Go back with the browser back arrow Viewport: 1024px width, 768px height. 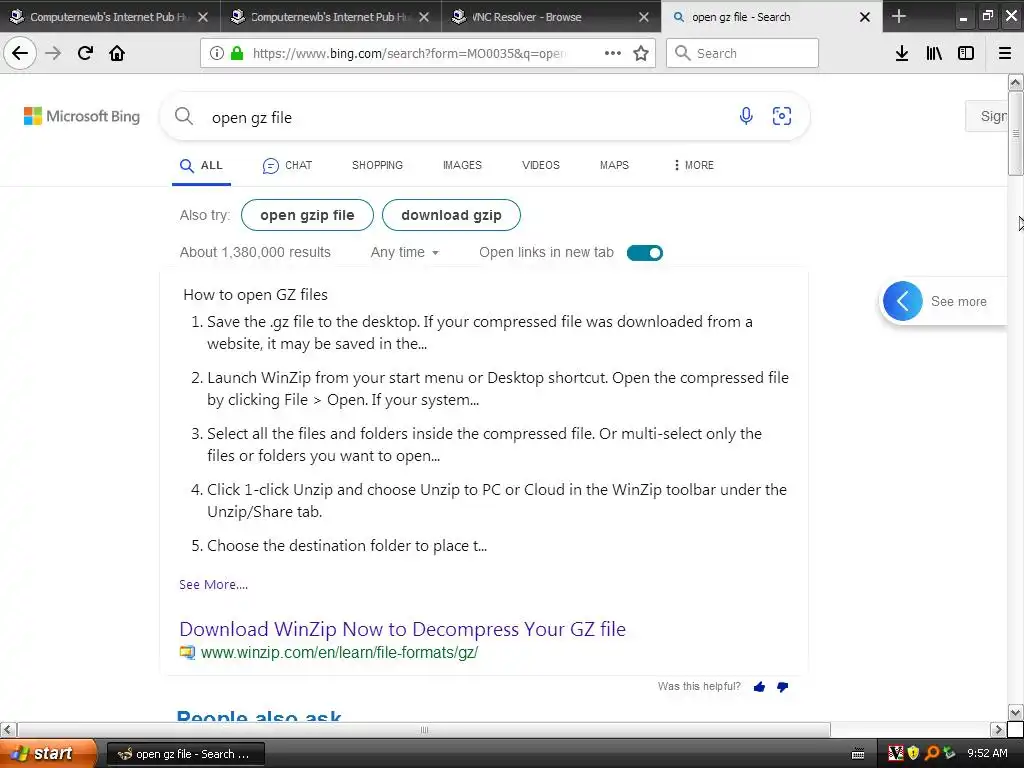(20, 53)
